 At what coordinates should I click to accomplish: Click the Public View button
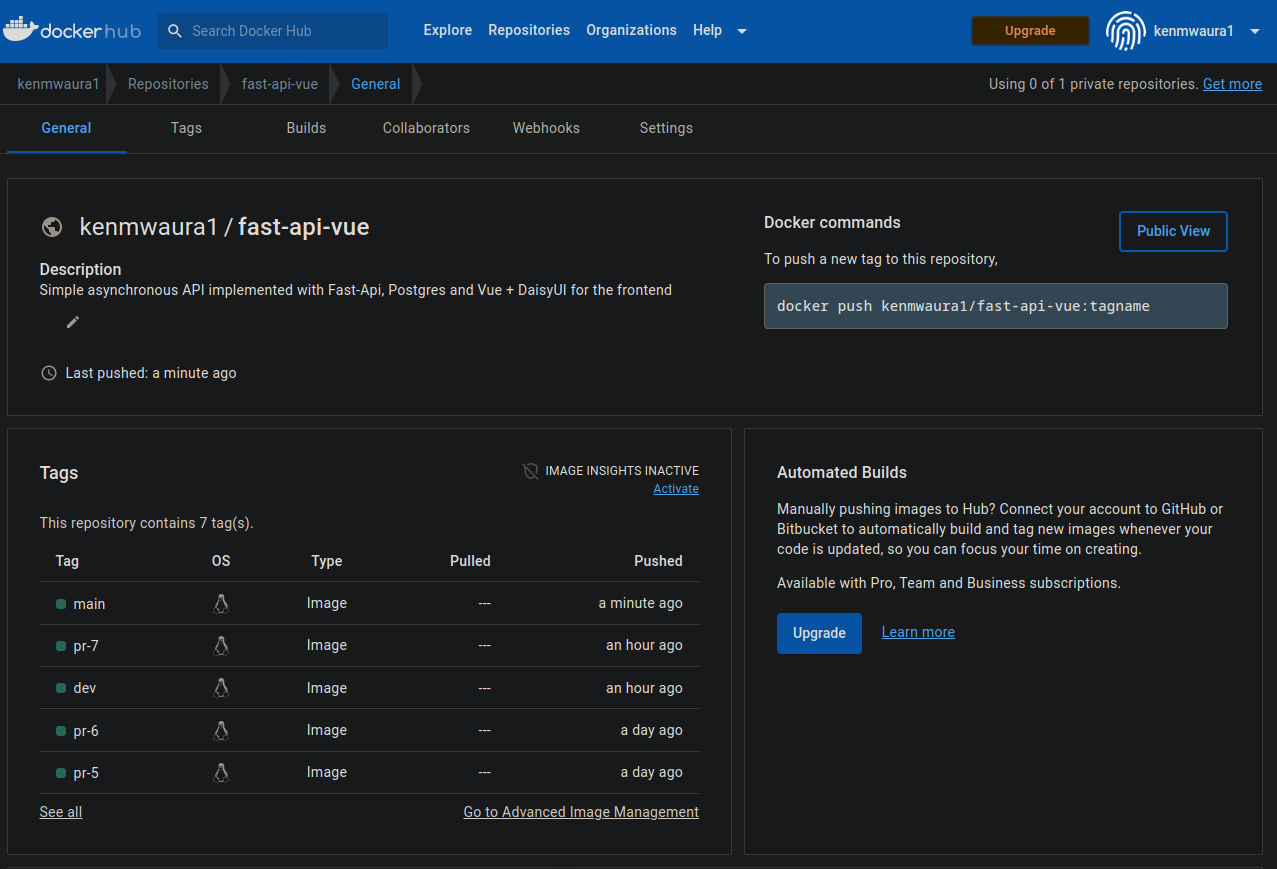[1173, 231]
